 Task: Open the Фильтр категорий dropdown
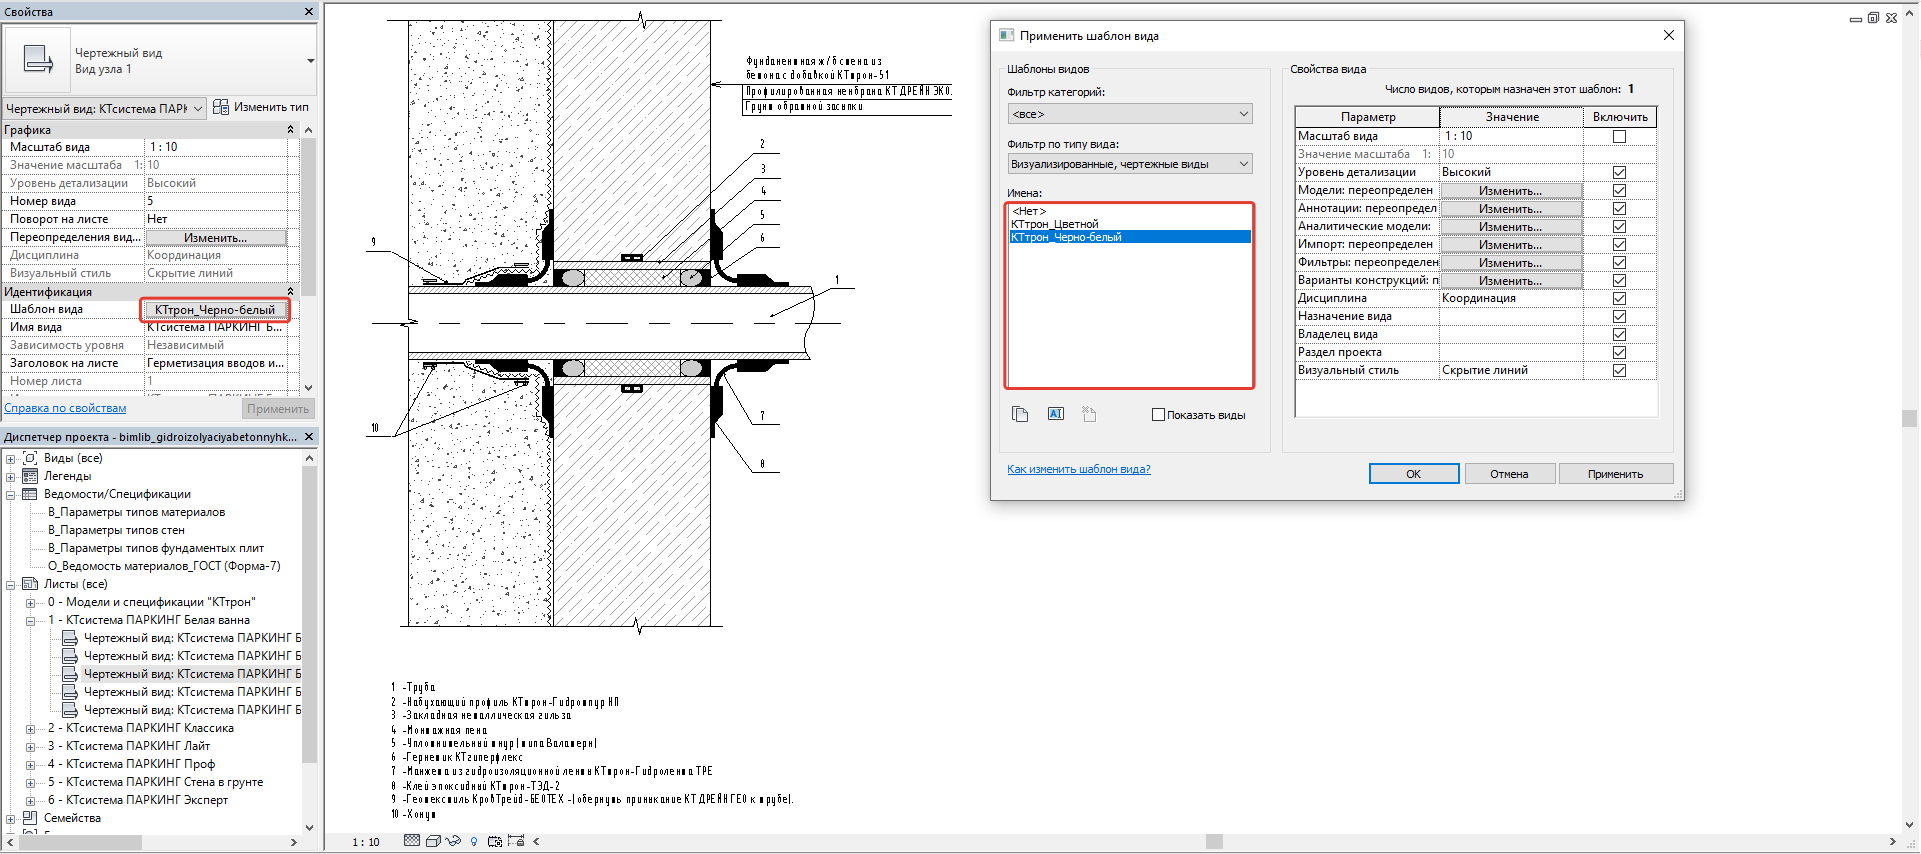[x=1130, y=114]
